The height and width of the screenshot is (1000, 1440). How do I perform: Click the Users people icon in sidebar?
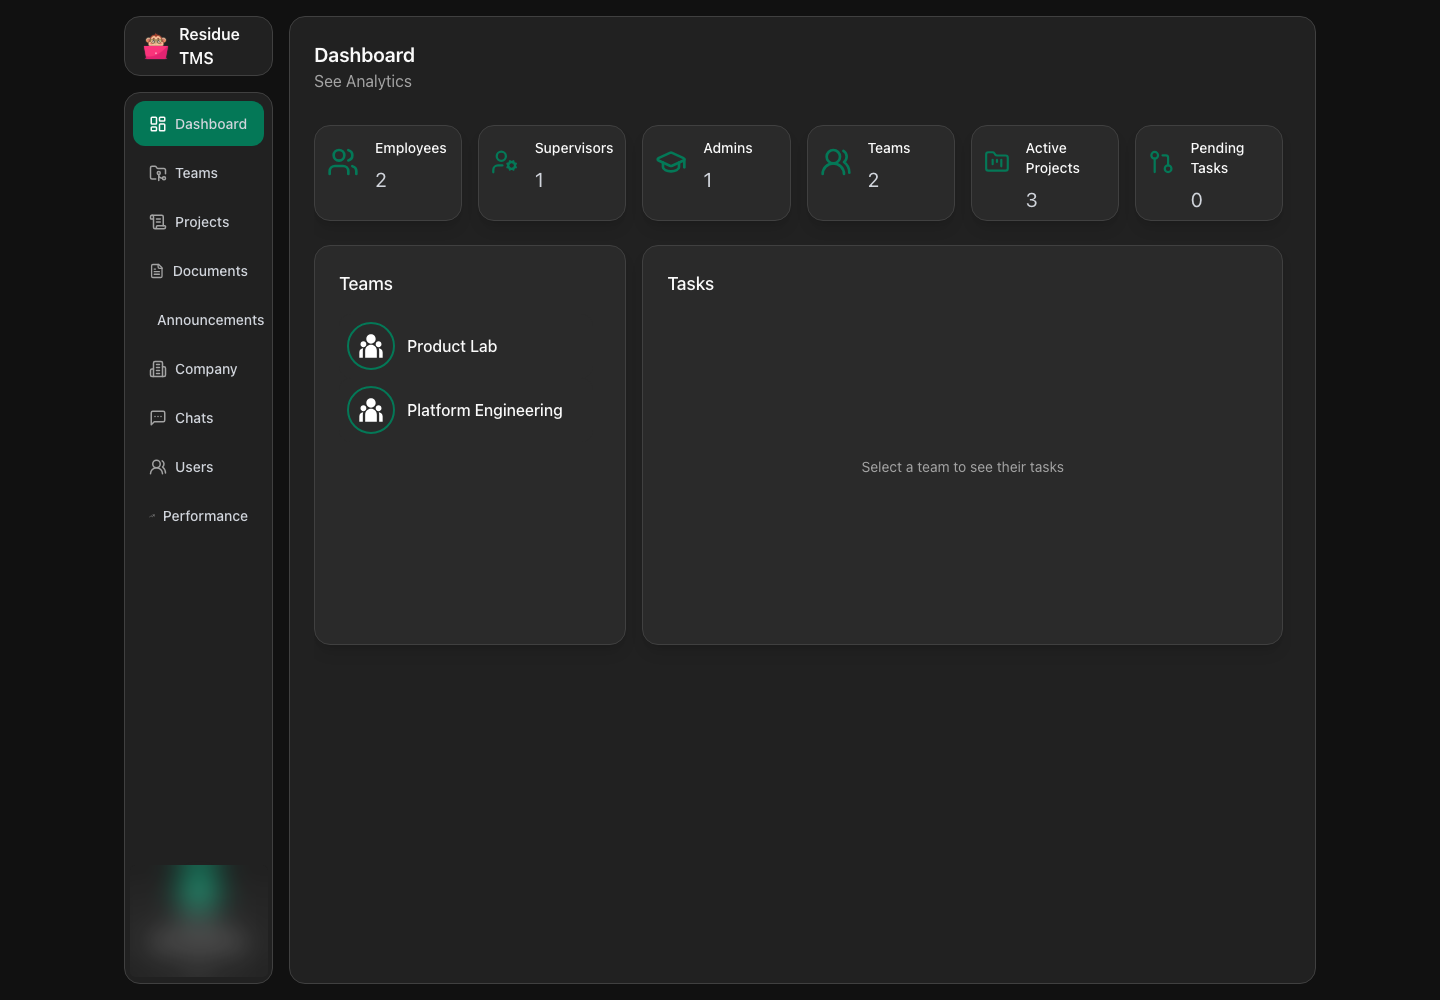(158, 467)
